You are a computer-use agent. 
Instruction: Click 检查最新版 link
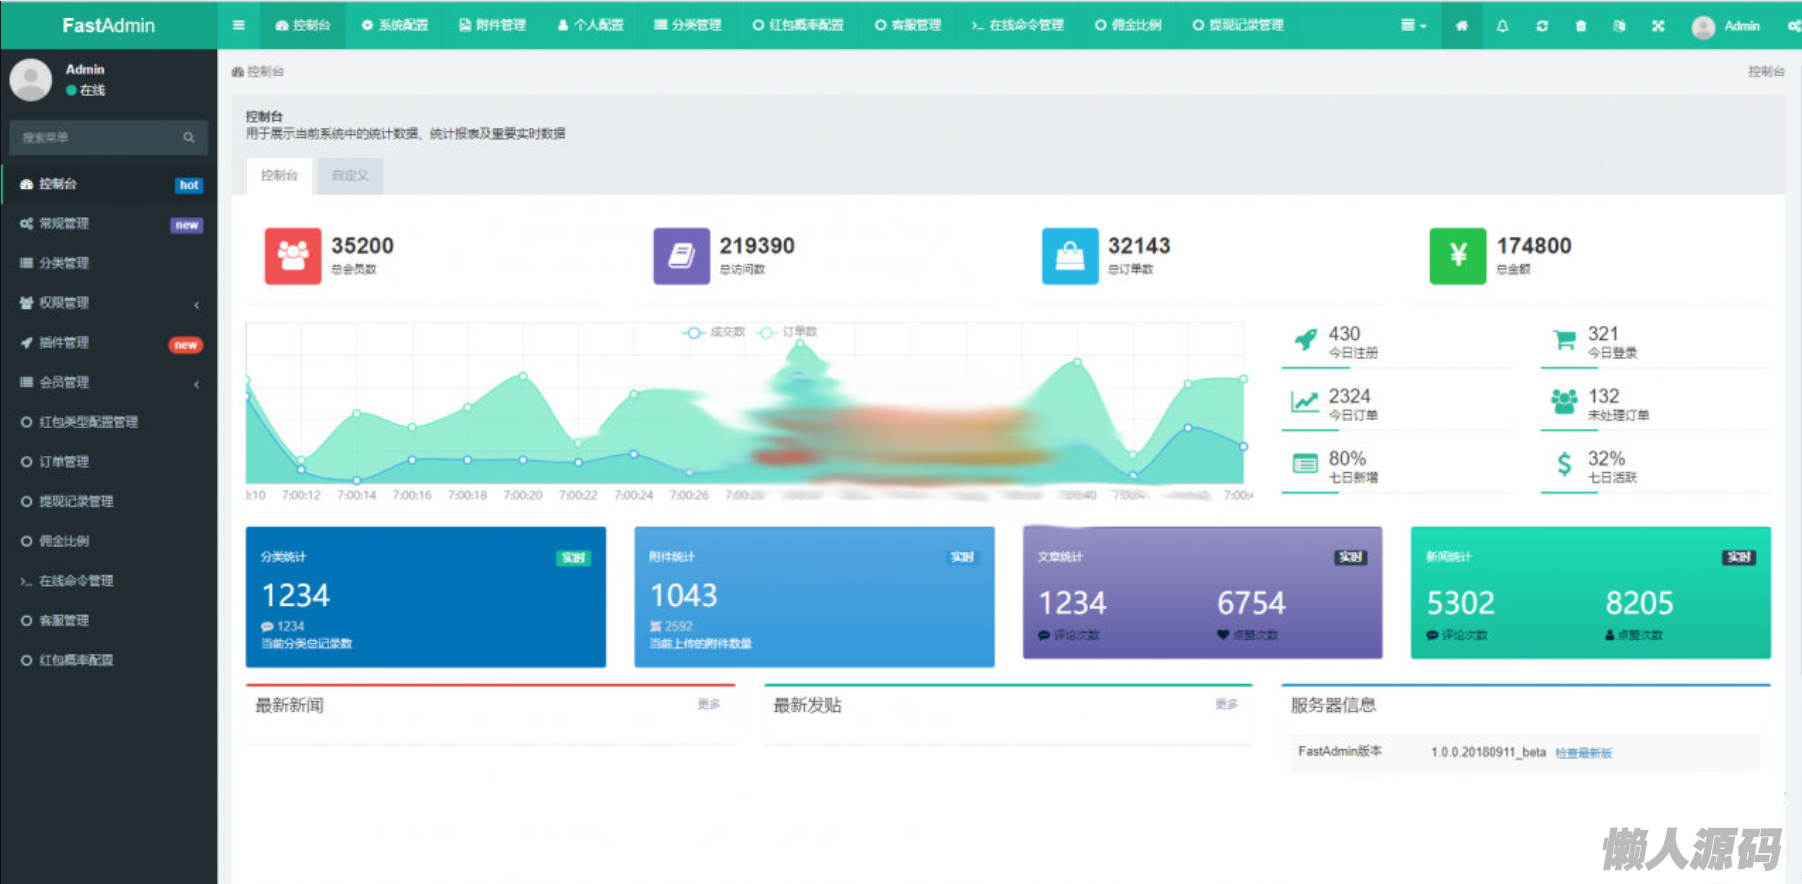[x=1583, y=753]
